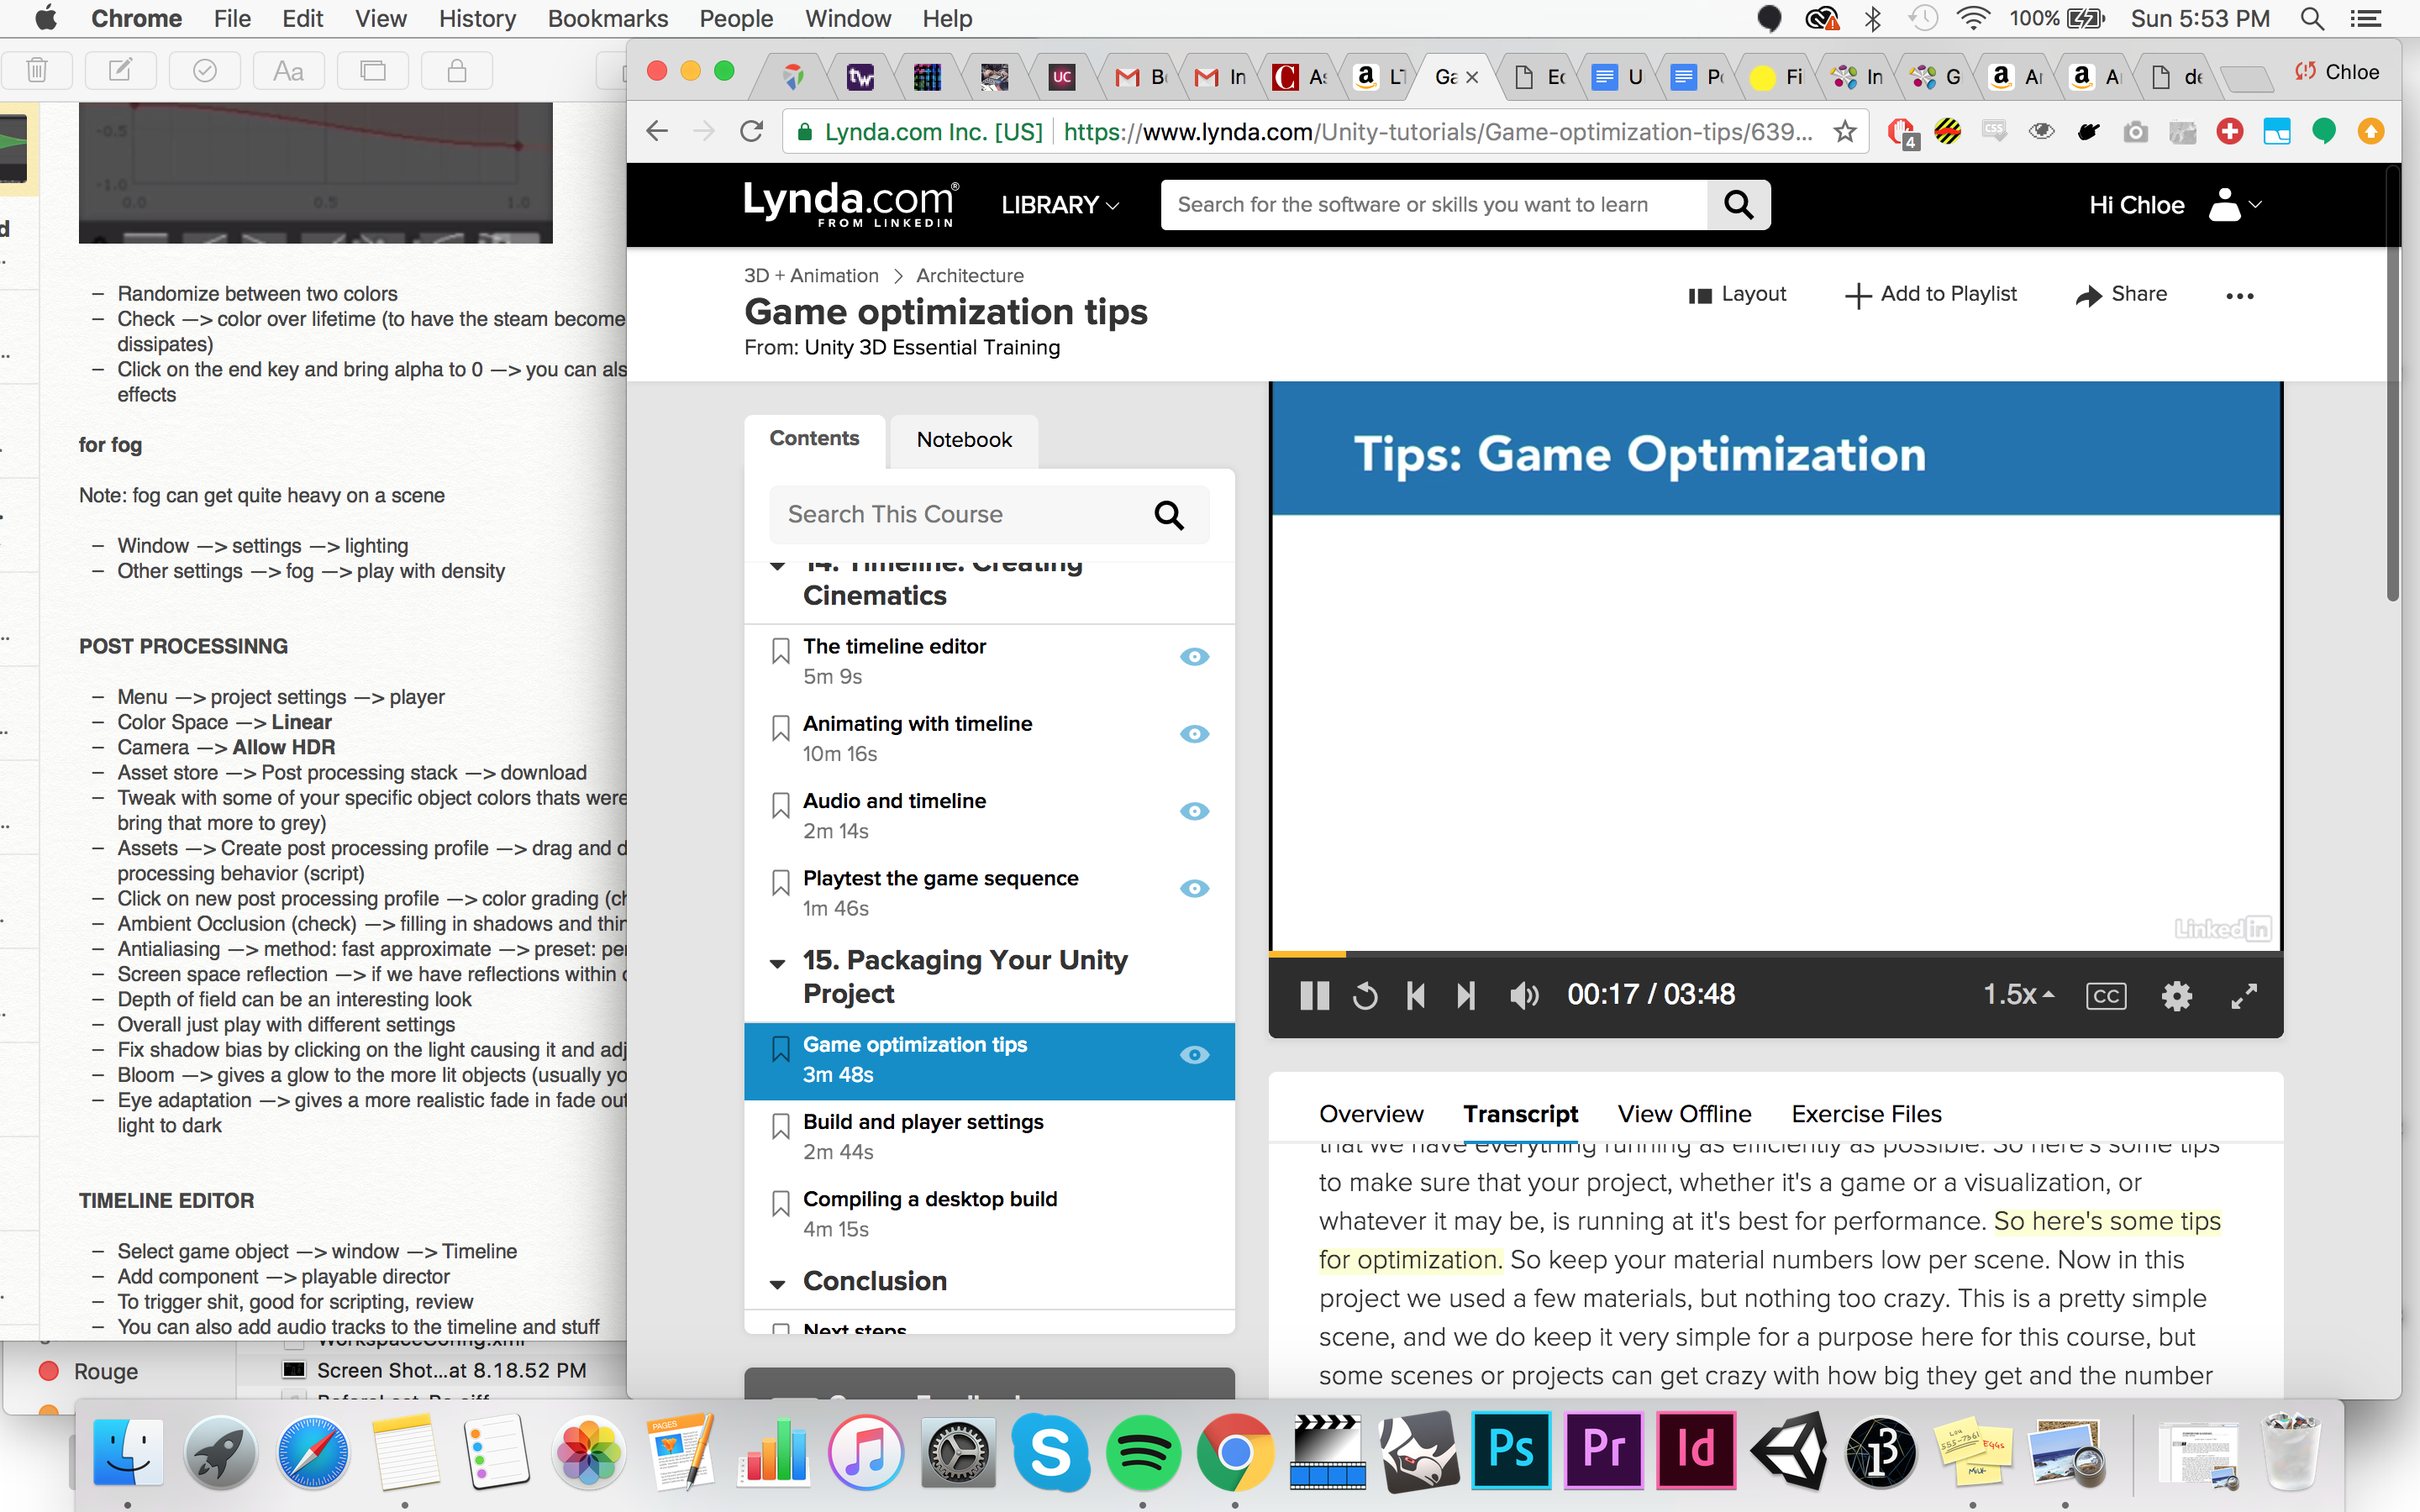2420x1512 pixels.
Task: Open video player settings gear
Action: point(2176,996)
